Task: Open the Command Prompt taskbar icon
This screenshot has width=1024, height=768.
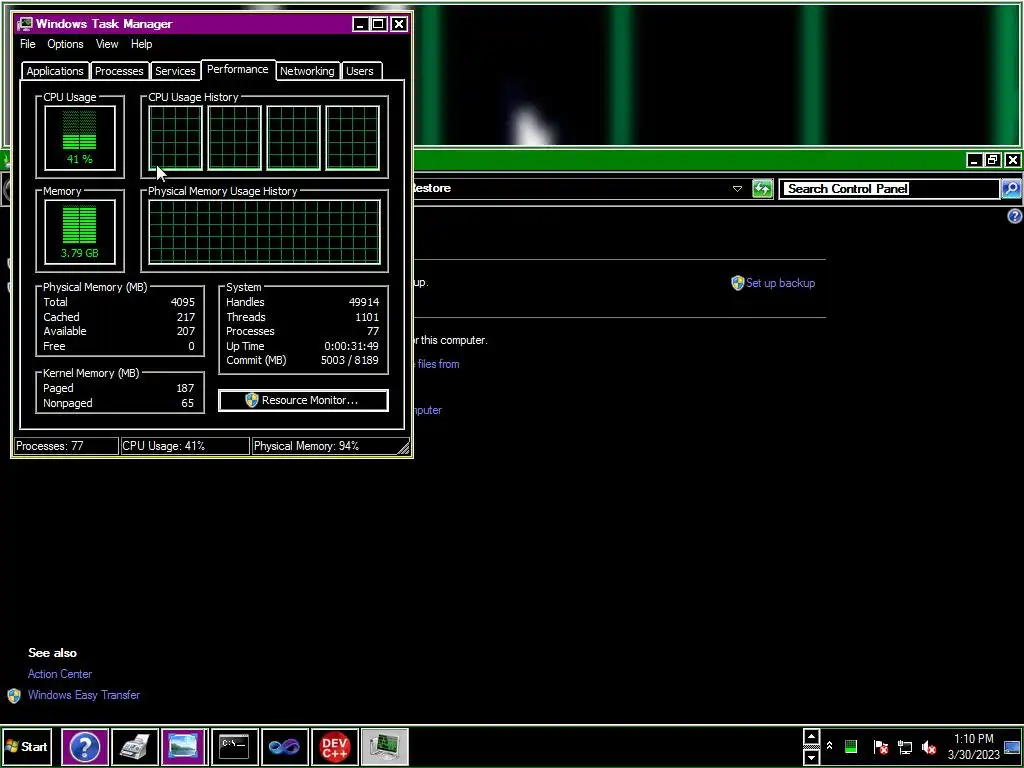Action: tap(234, 746)
